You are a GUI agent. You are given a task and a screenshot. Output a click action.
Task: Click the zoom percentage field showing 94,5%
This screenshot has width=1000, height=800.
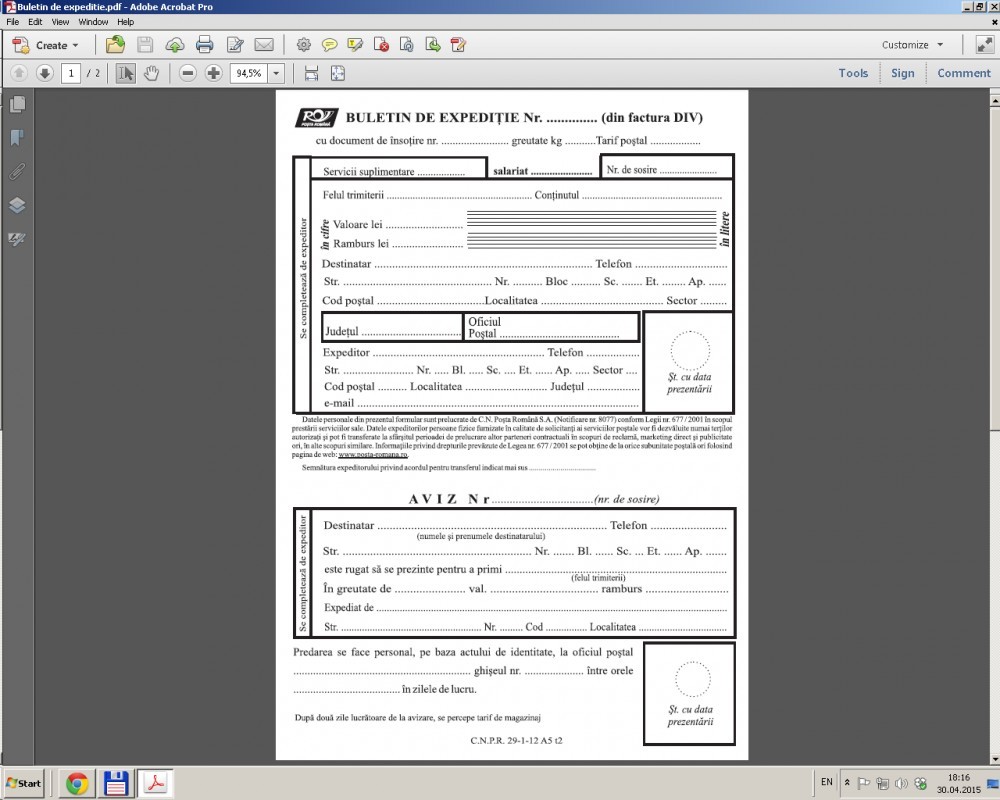click(249, 73)
